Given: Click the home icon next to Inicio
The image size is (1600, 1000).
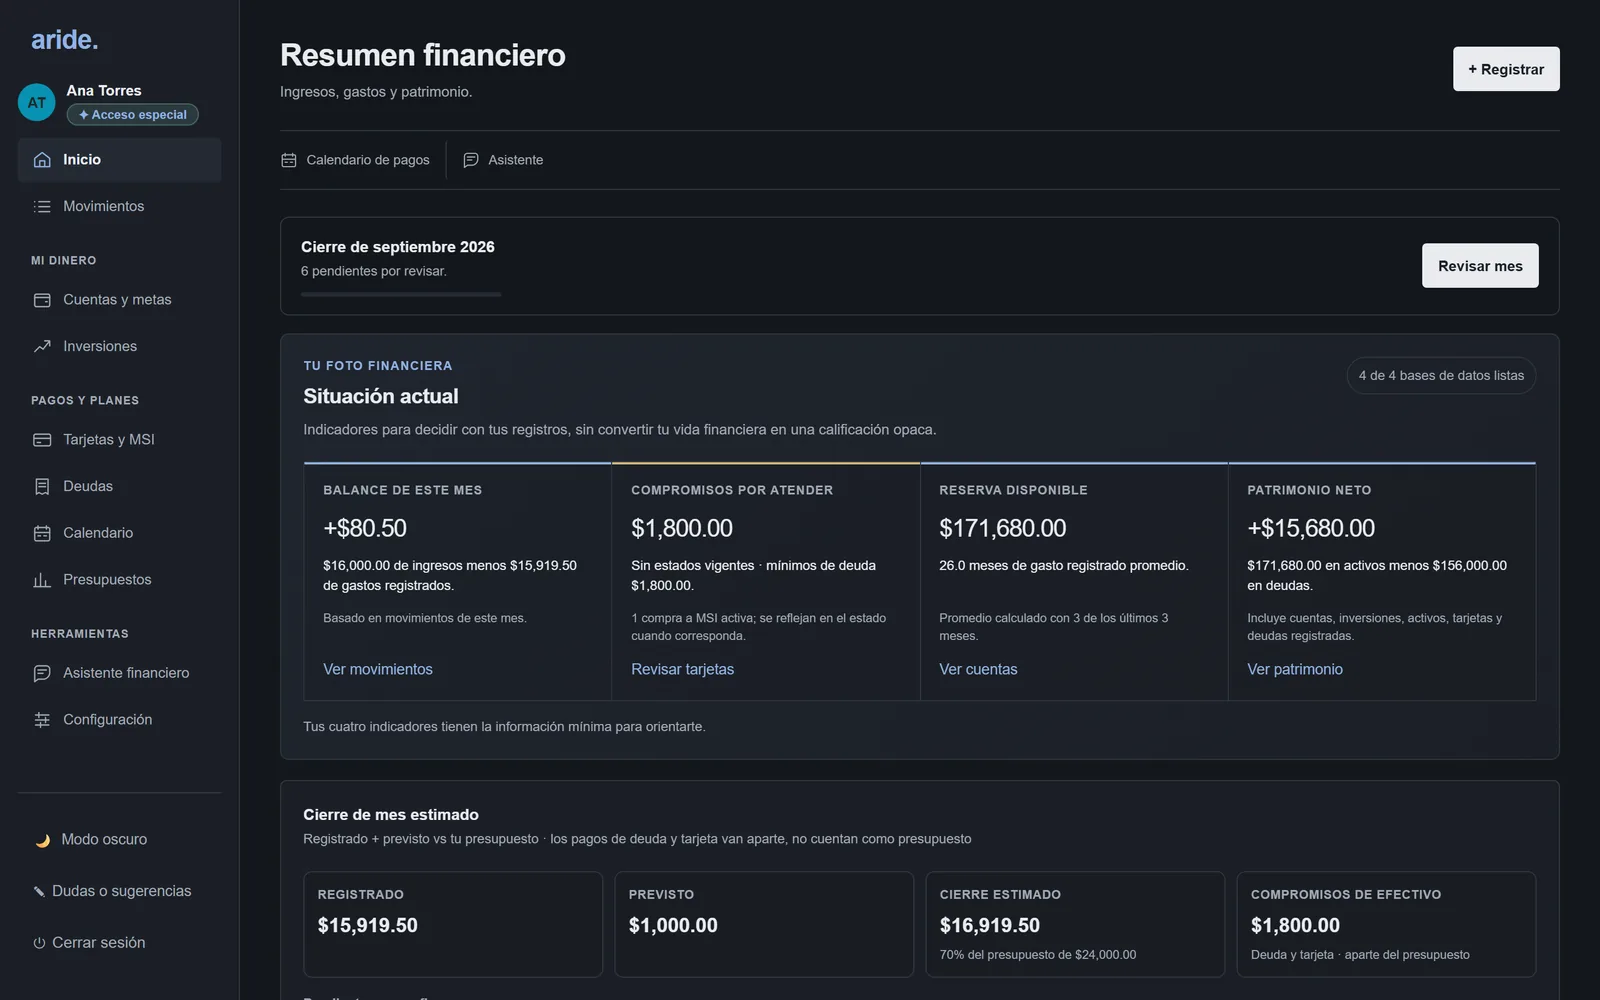Looking at the screenshot, I should pos(42,160).
